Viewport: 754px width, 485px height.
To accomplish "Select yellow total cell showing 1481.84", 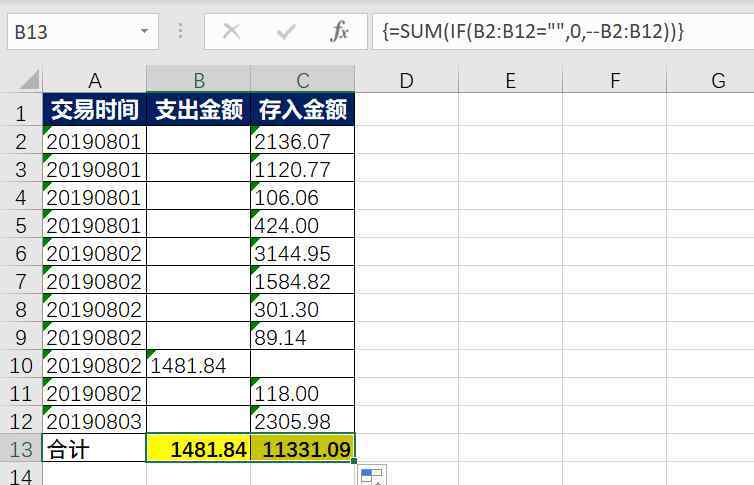I will [199, 449].
